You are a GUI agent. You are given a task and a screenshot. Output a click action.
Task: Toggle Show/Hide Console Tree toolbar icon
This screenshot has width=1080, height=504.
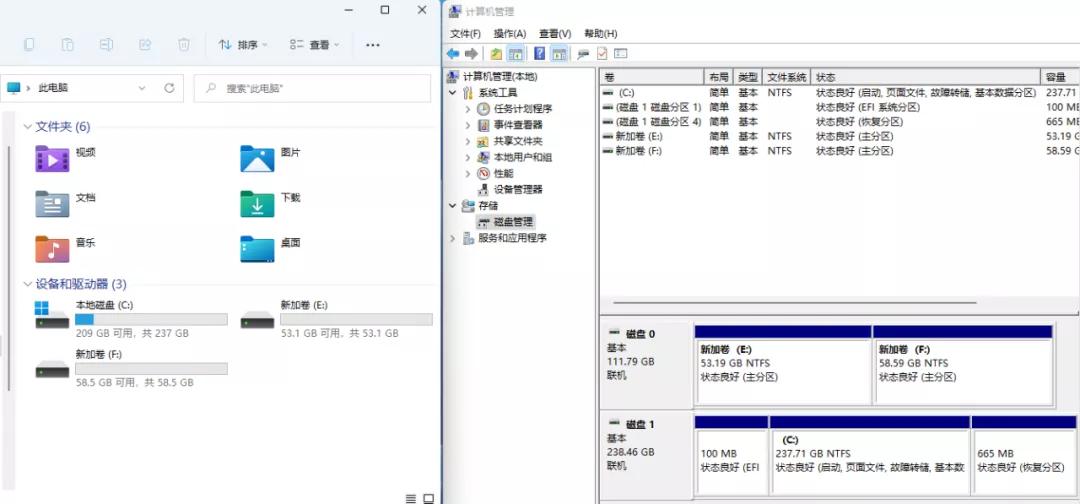tap(515, 54)
